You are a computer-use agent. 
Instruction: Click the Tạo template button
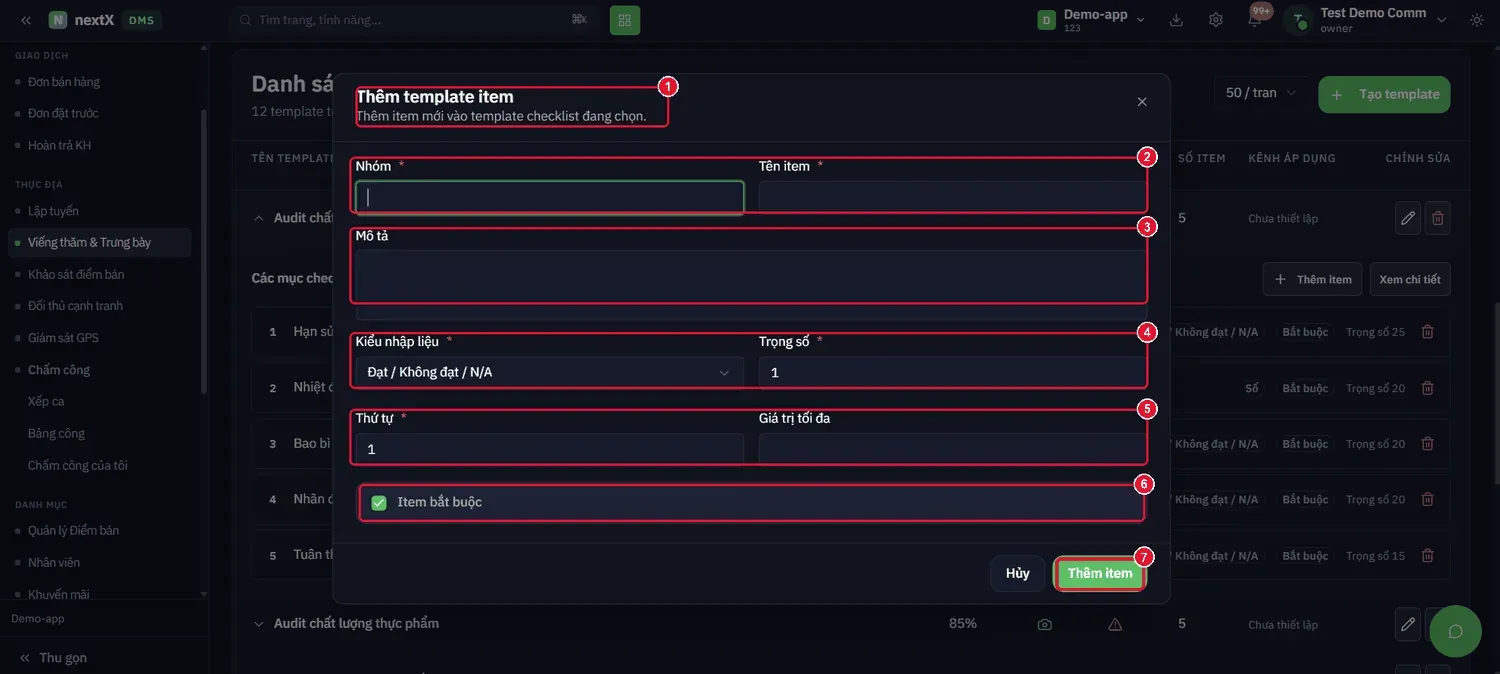click(x=1385, y=94)
